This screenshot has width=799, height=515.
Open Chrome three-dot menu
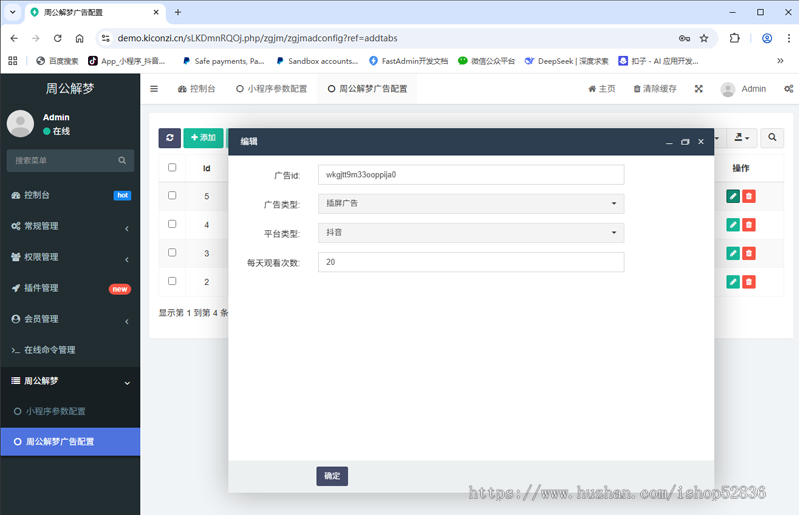788,38
